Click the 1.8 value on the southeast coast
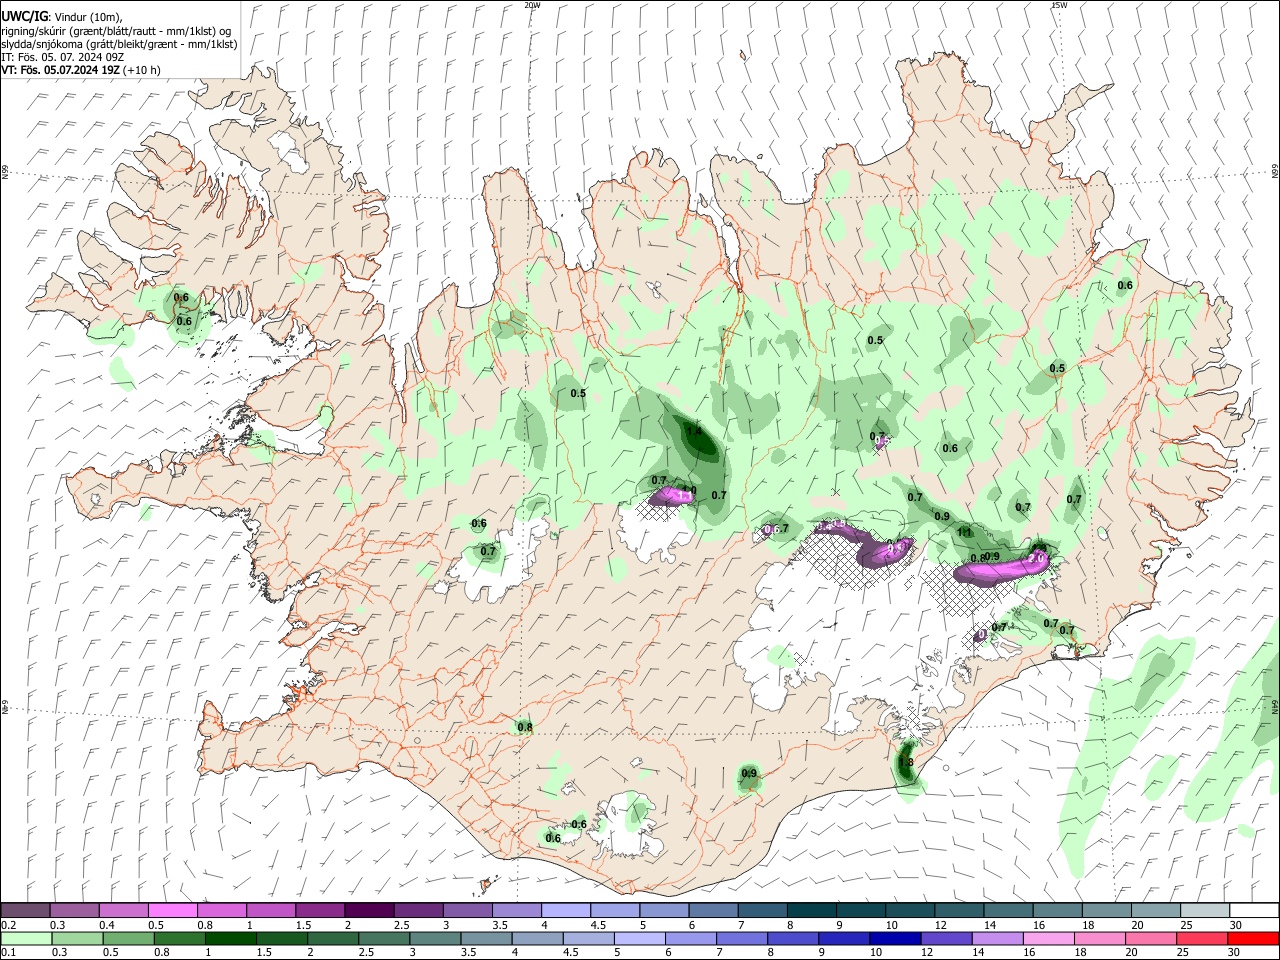The image size is (1280, 960). pyautogui.click(x=906, y=762)
